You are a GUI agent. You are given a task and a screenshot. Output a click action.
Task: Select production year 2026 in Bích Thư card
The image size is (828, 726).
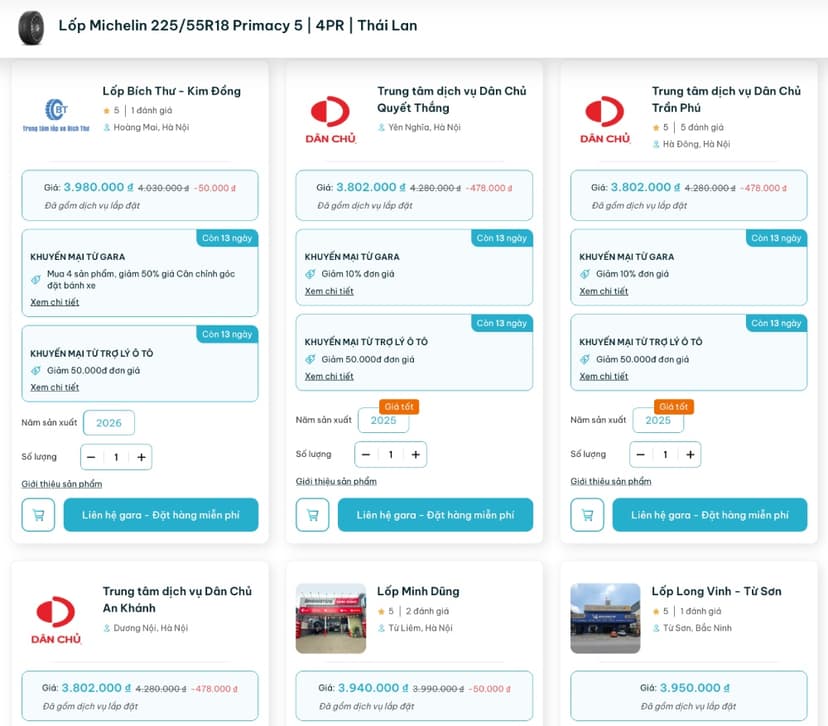109,423
